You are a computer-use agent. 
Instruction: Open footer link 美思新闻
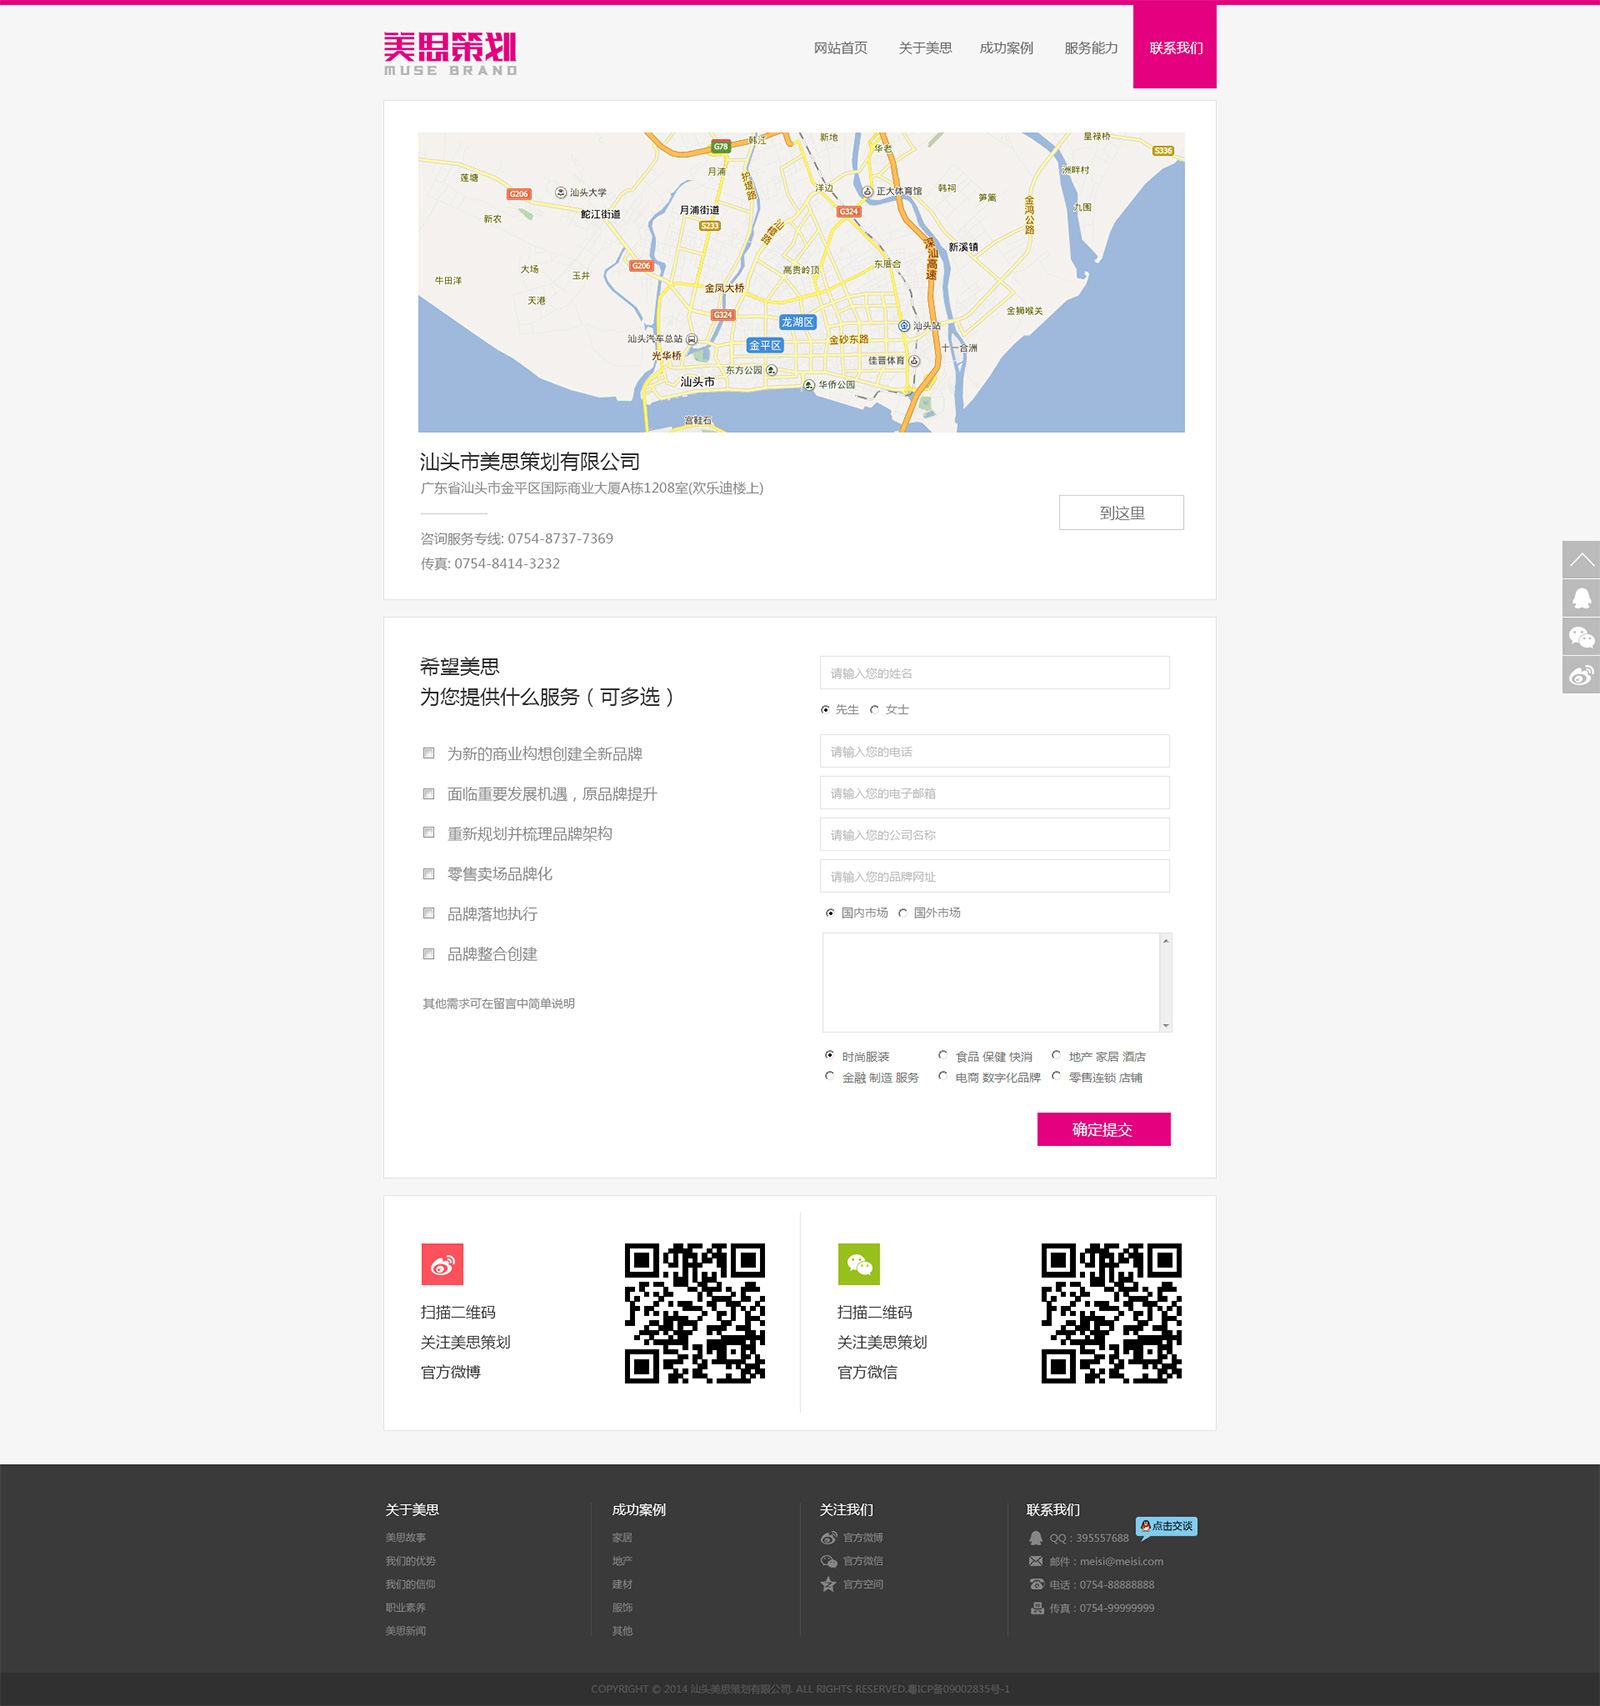[x=406, y=1631]
